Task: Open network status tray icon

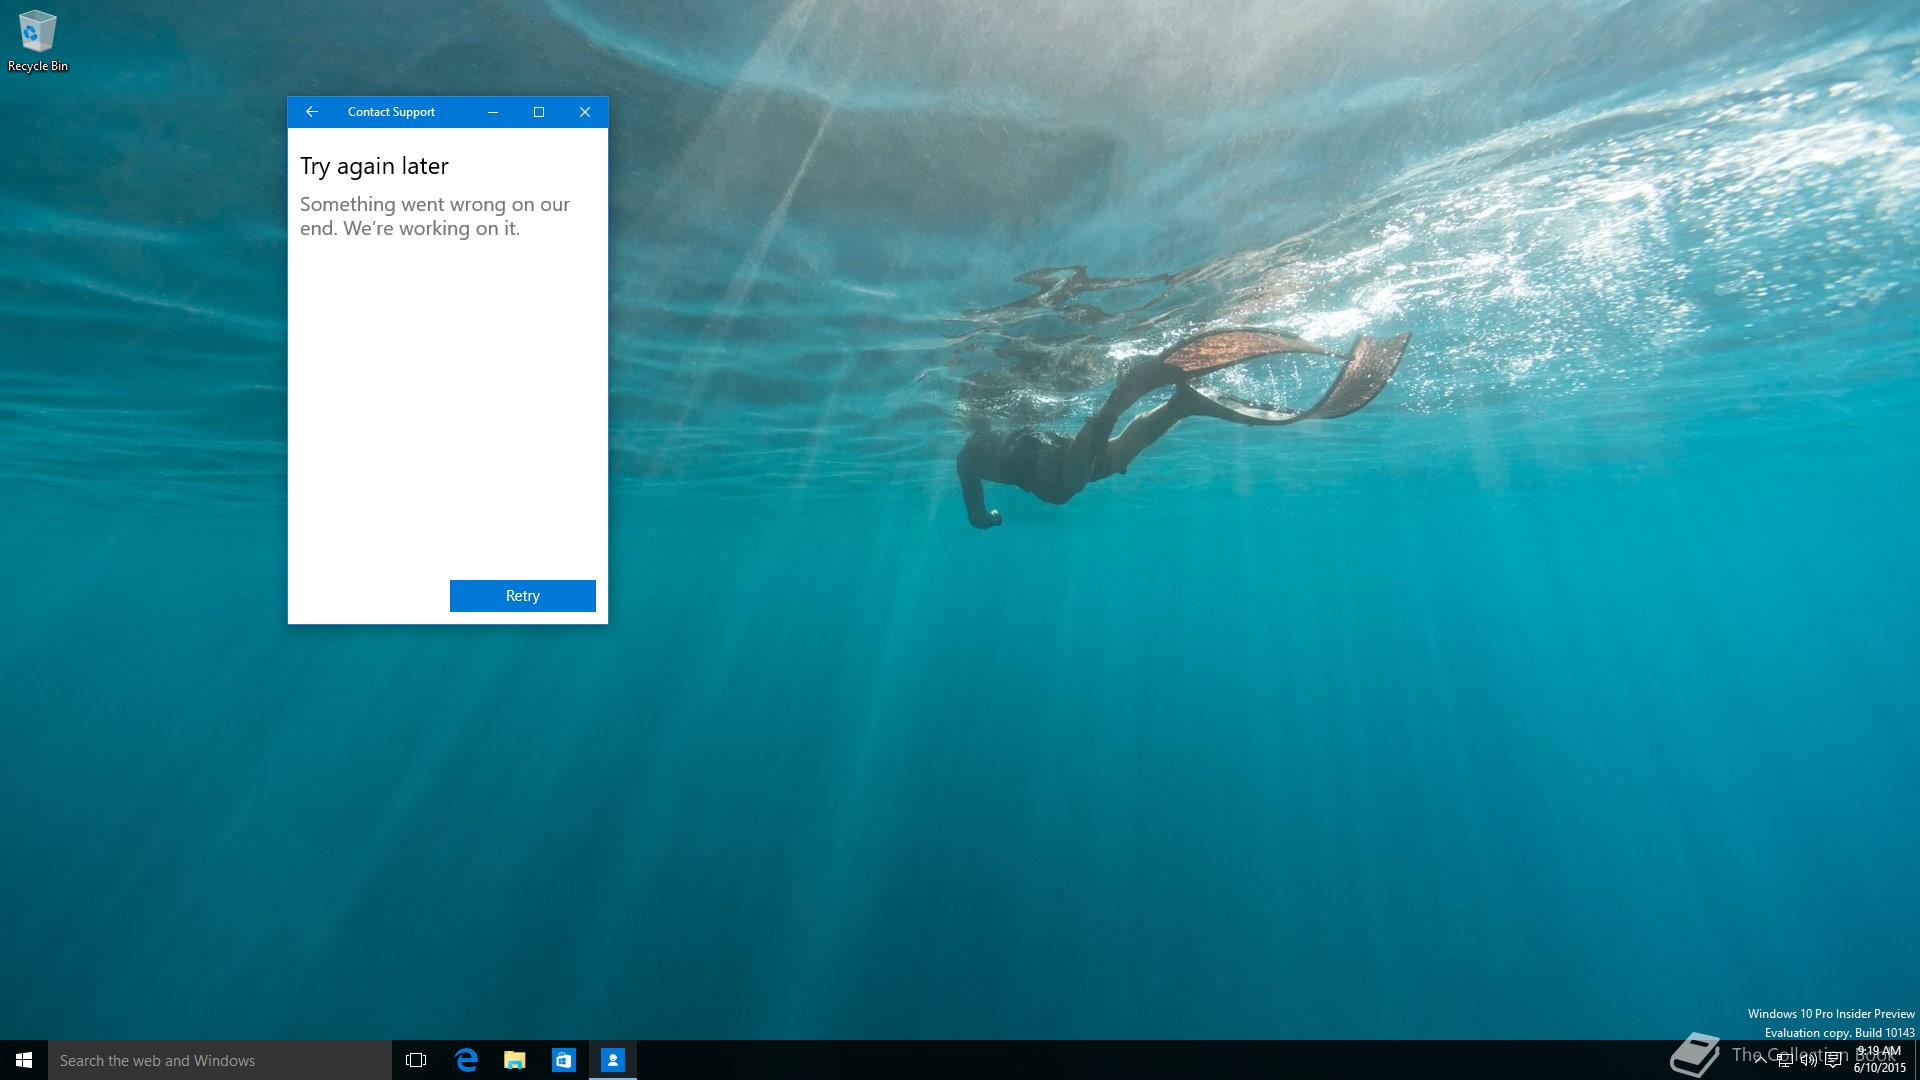Action: (1784, 1061)
